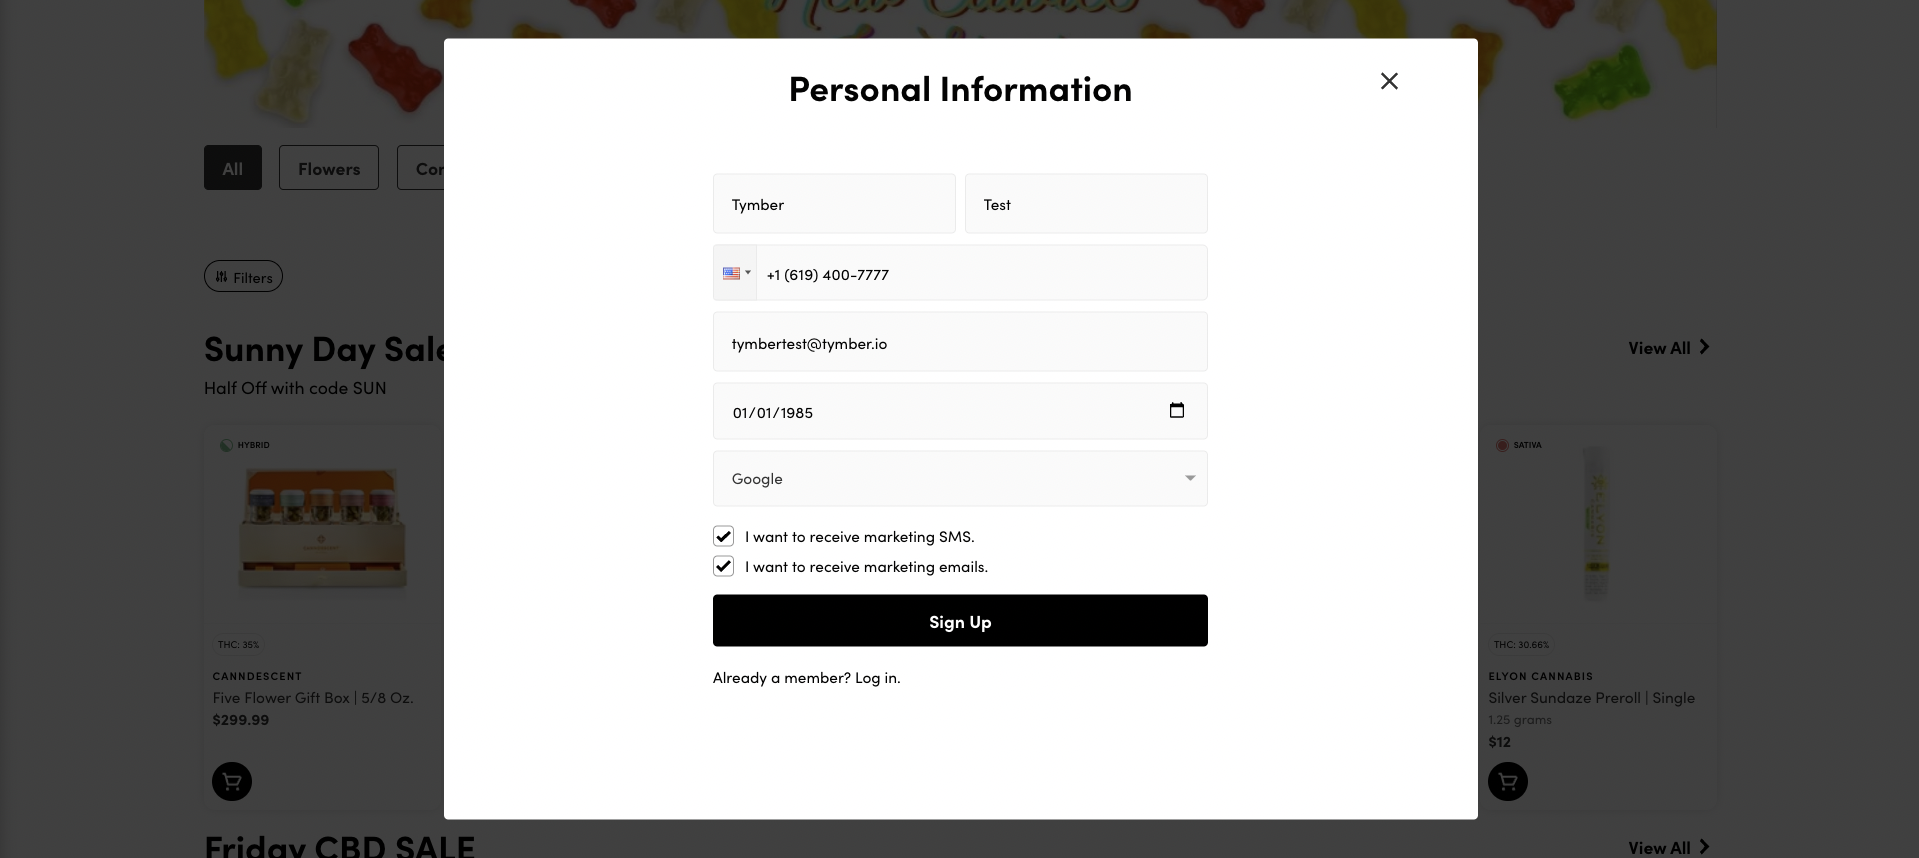1919x858 pixels.
Task: Close the Personal Information dialog
Action: tap(1389, 81)
